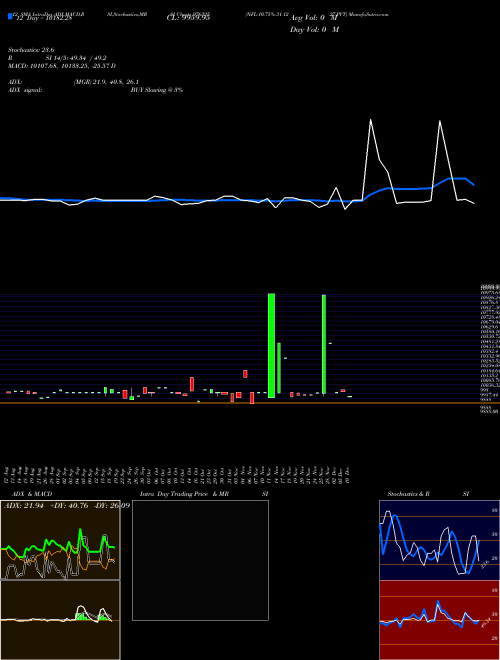Click the price scale labels on the right axis
Screen dimensions: 500x660
point(490,349)
